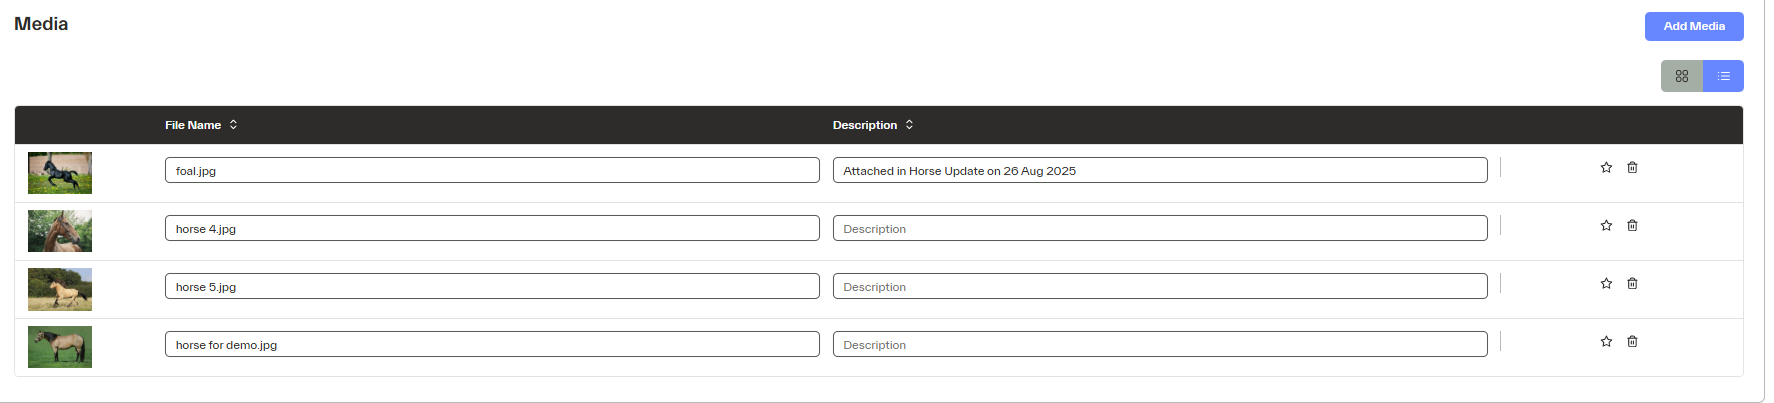1774x403 pixels.
Task: Open the horse 4 thumbnail image
Action: 60,231
